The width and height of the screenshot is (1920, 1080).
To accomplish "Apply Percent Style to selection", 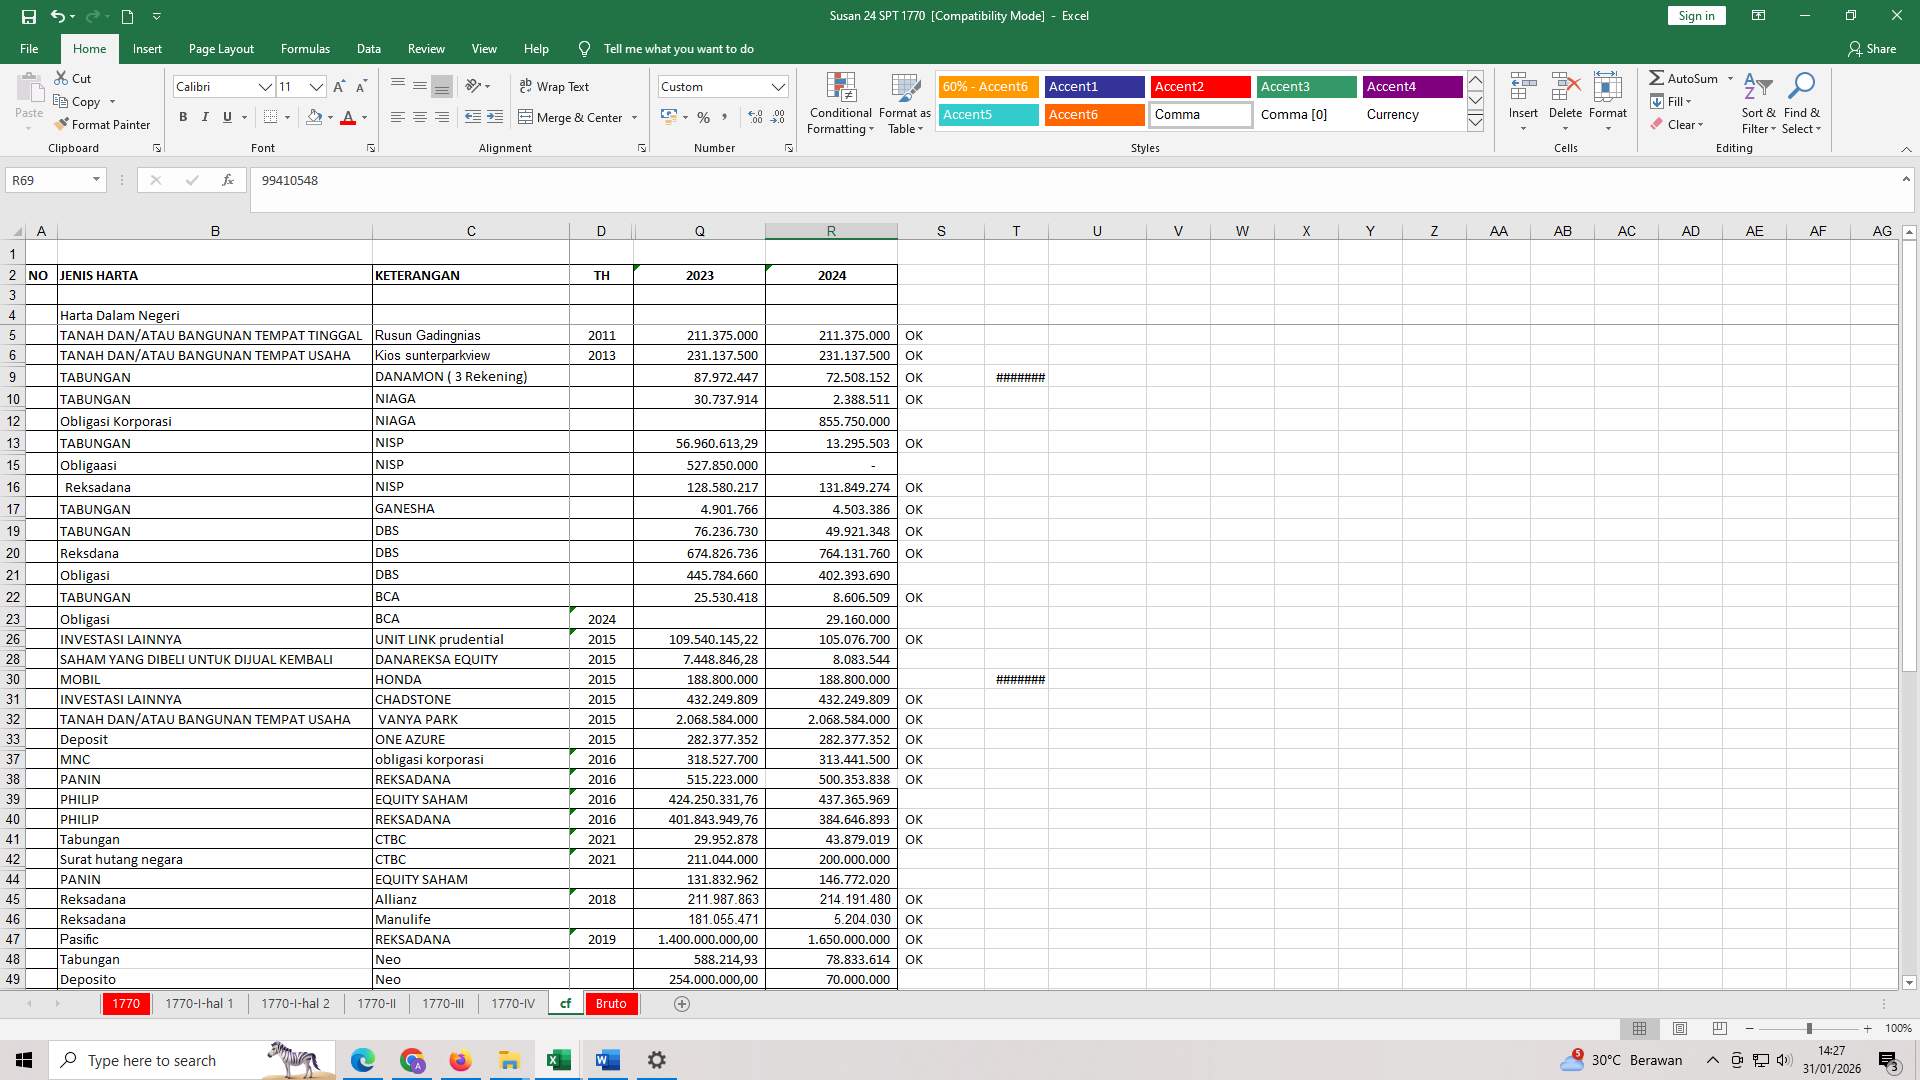I will (704, 117).
